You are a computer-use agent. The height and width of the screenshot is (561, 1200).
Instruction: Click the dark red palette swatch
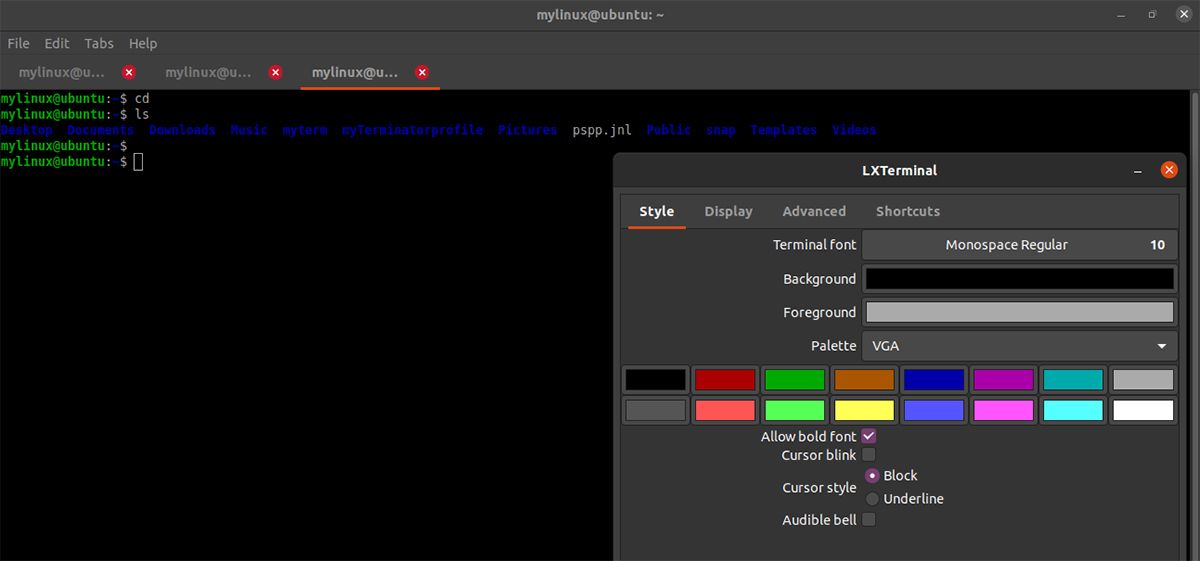point(725,380)
